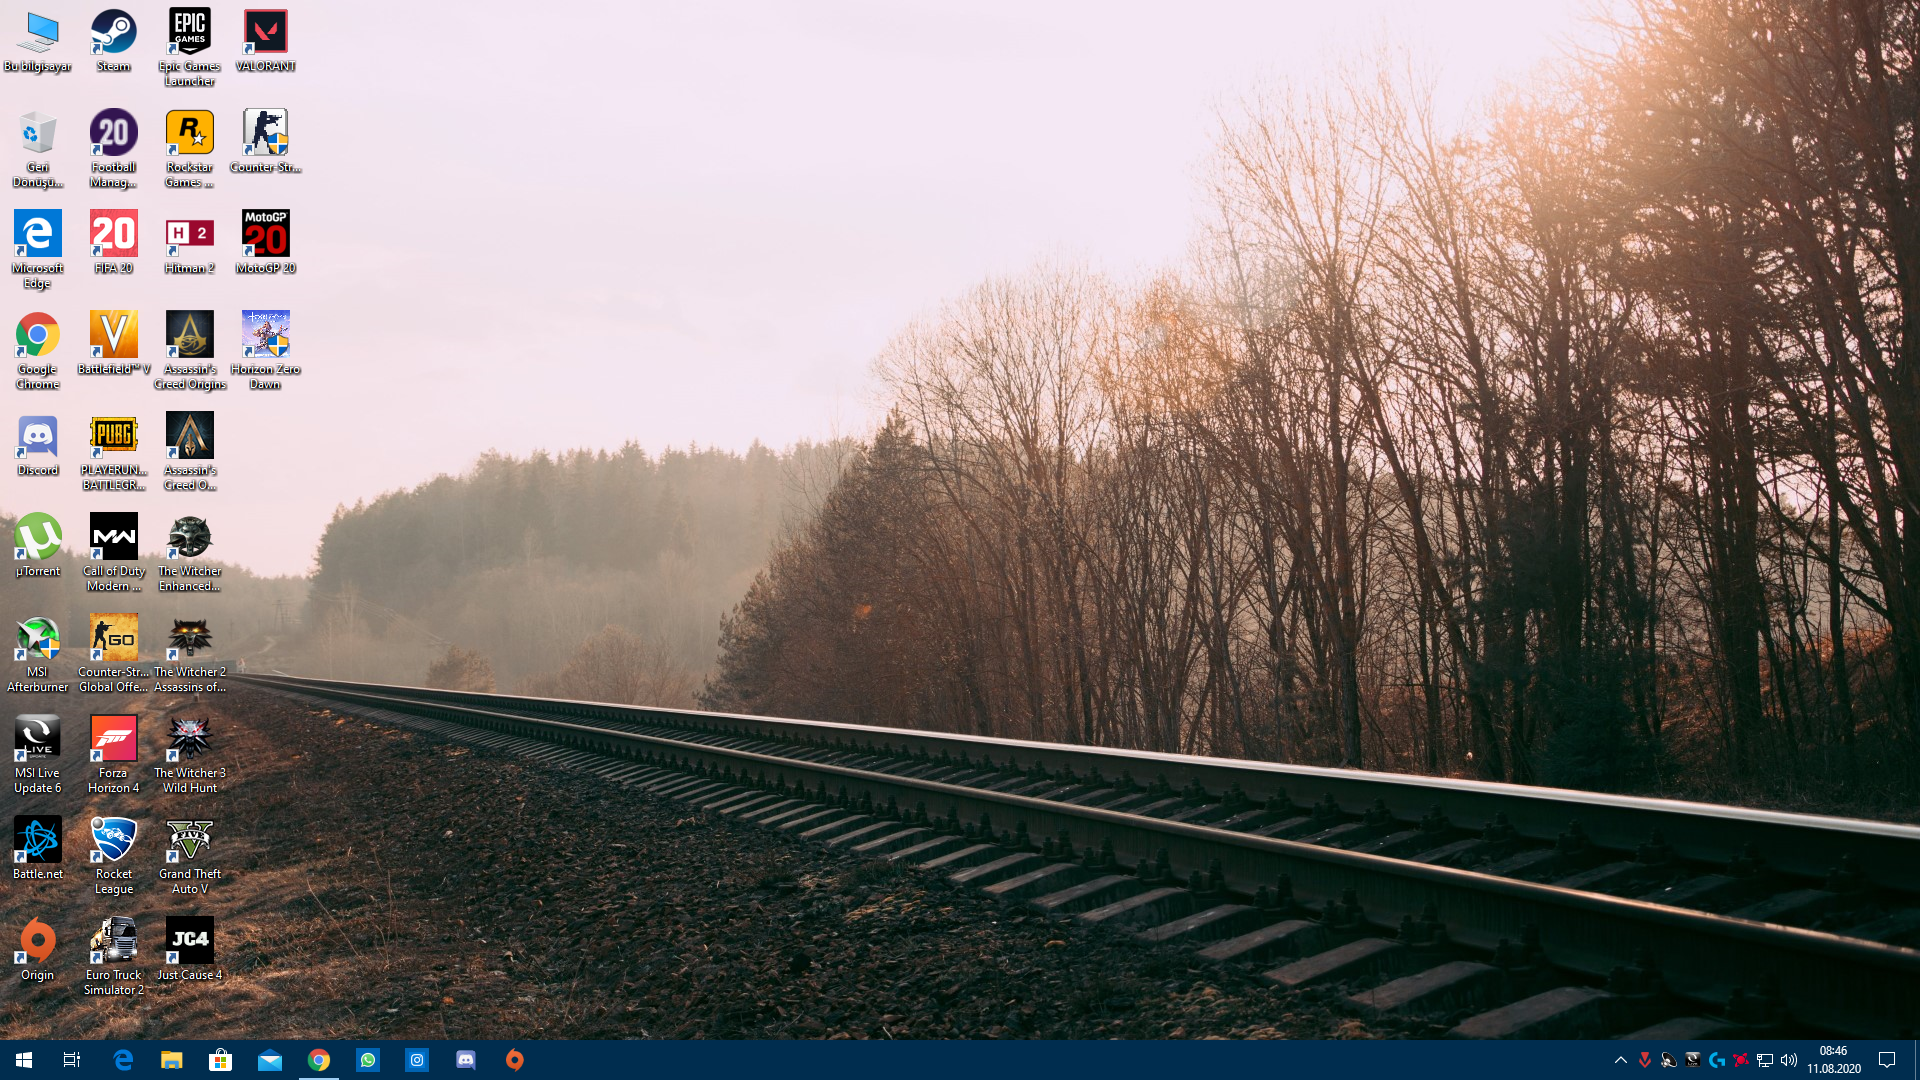Click the Epic Games Launcher icon
The height and width of the screenshot is (1080, 1920).
click(189, 33)
